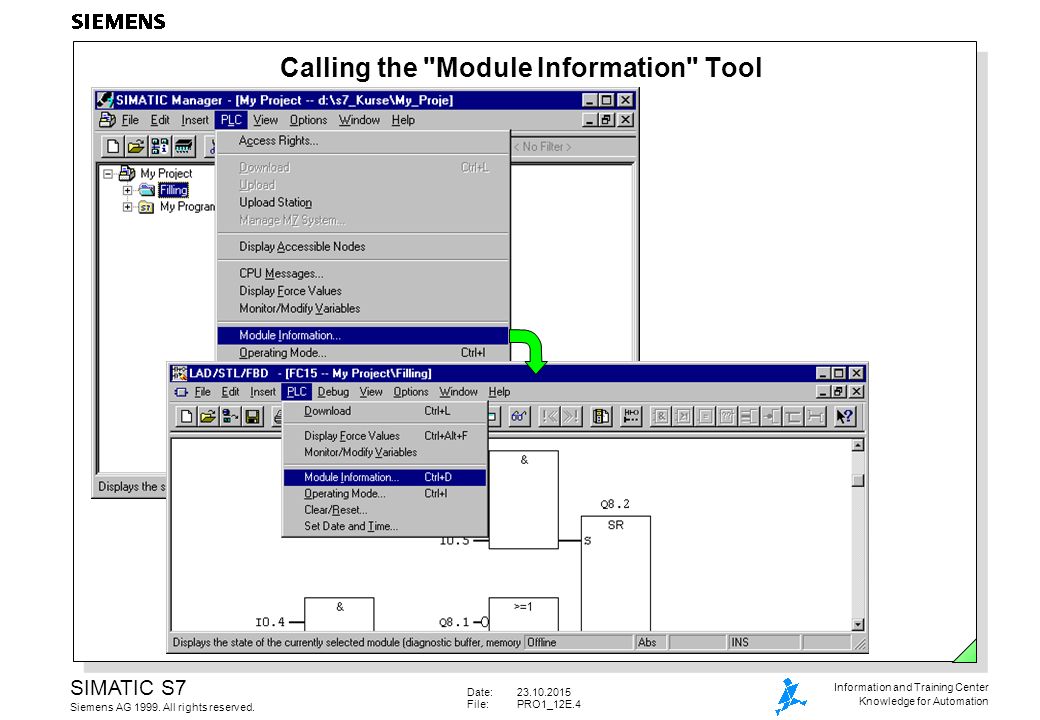
Task: Choose Clear/Reset... menu entry
Action: click(385, 510)
